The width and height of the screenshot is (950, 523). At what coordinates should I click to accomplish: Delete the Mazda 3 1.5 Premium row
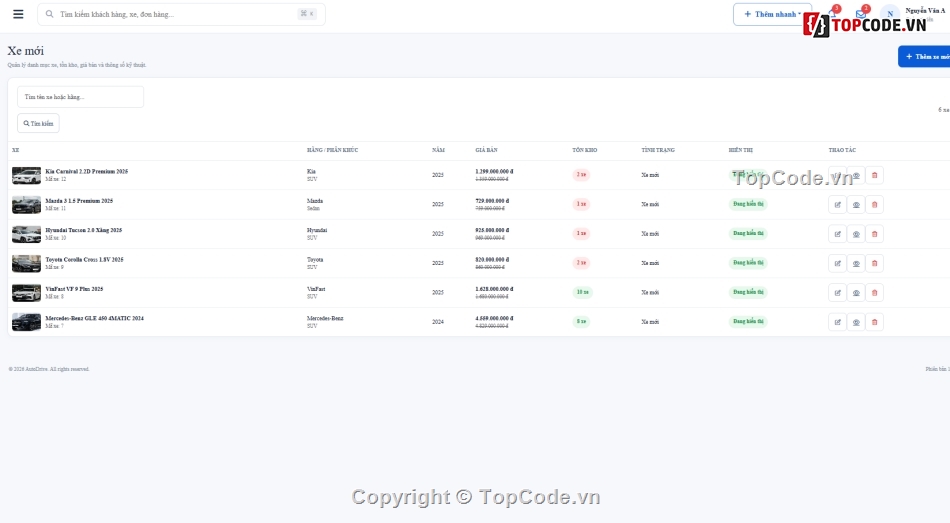(874, 205)
